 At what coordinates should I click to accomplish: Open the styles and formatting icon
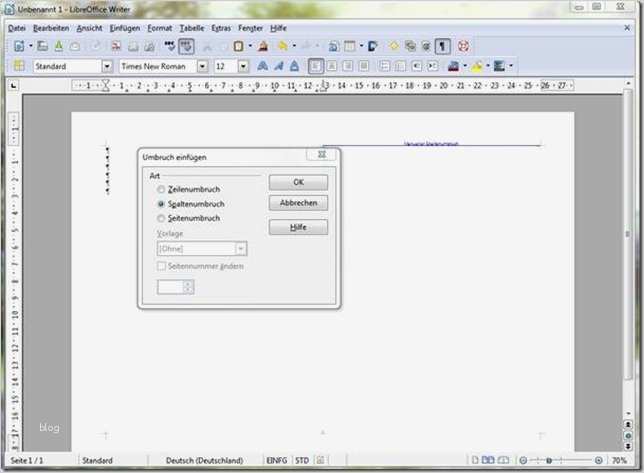click(x=18, y=66)
